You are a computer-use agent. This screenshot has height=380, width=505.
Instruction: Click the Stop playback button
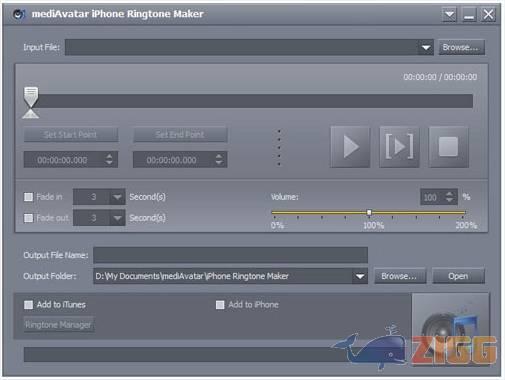tap(448, 147)
